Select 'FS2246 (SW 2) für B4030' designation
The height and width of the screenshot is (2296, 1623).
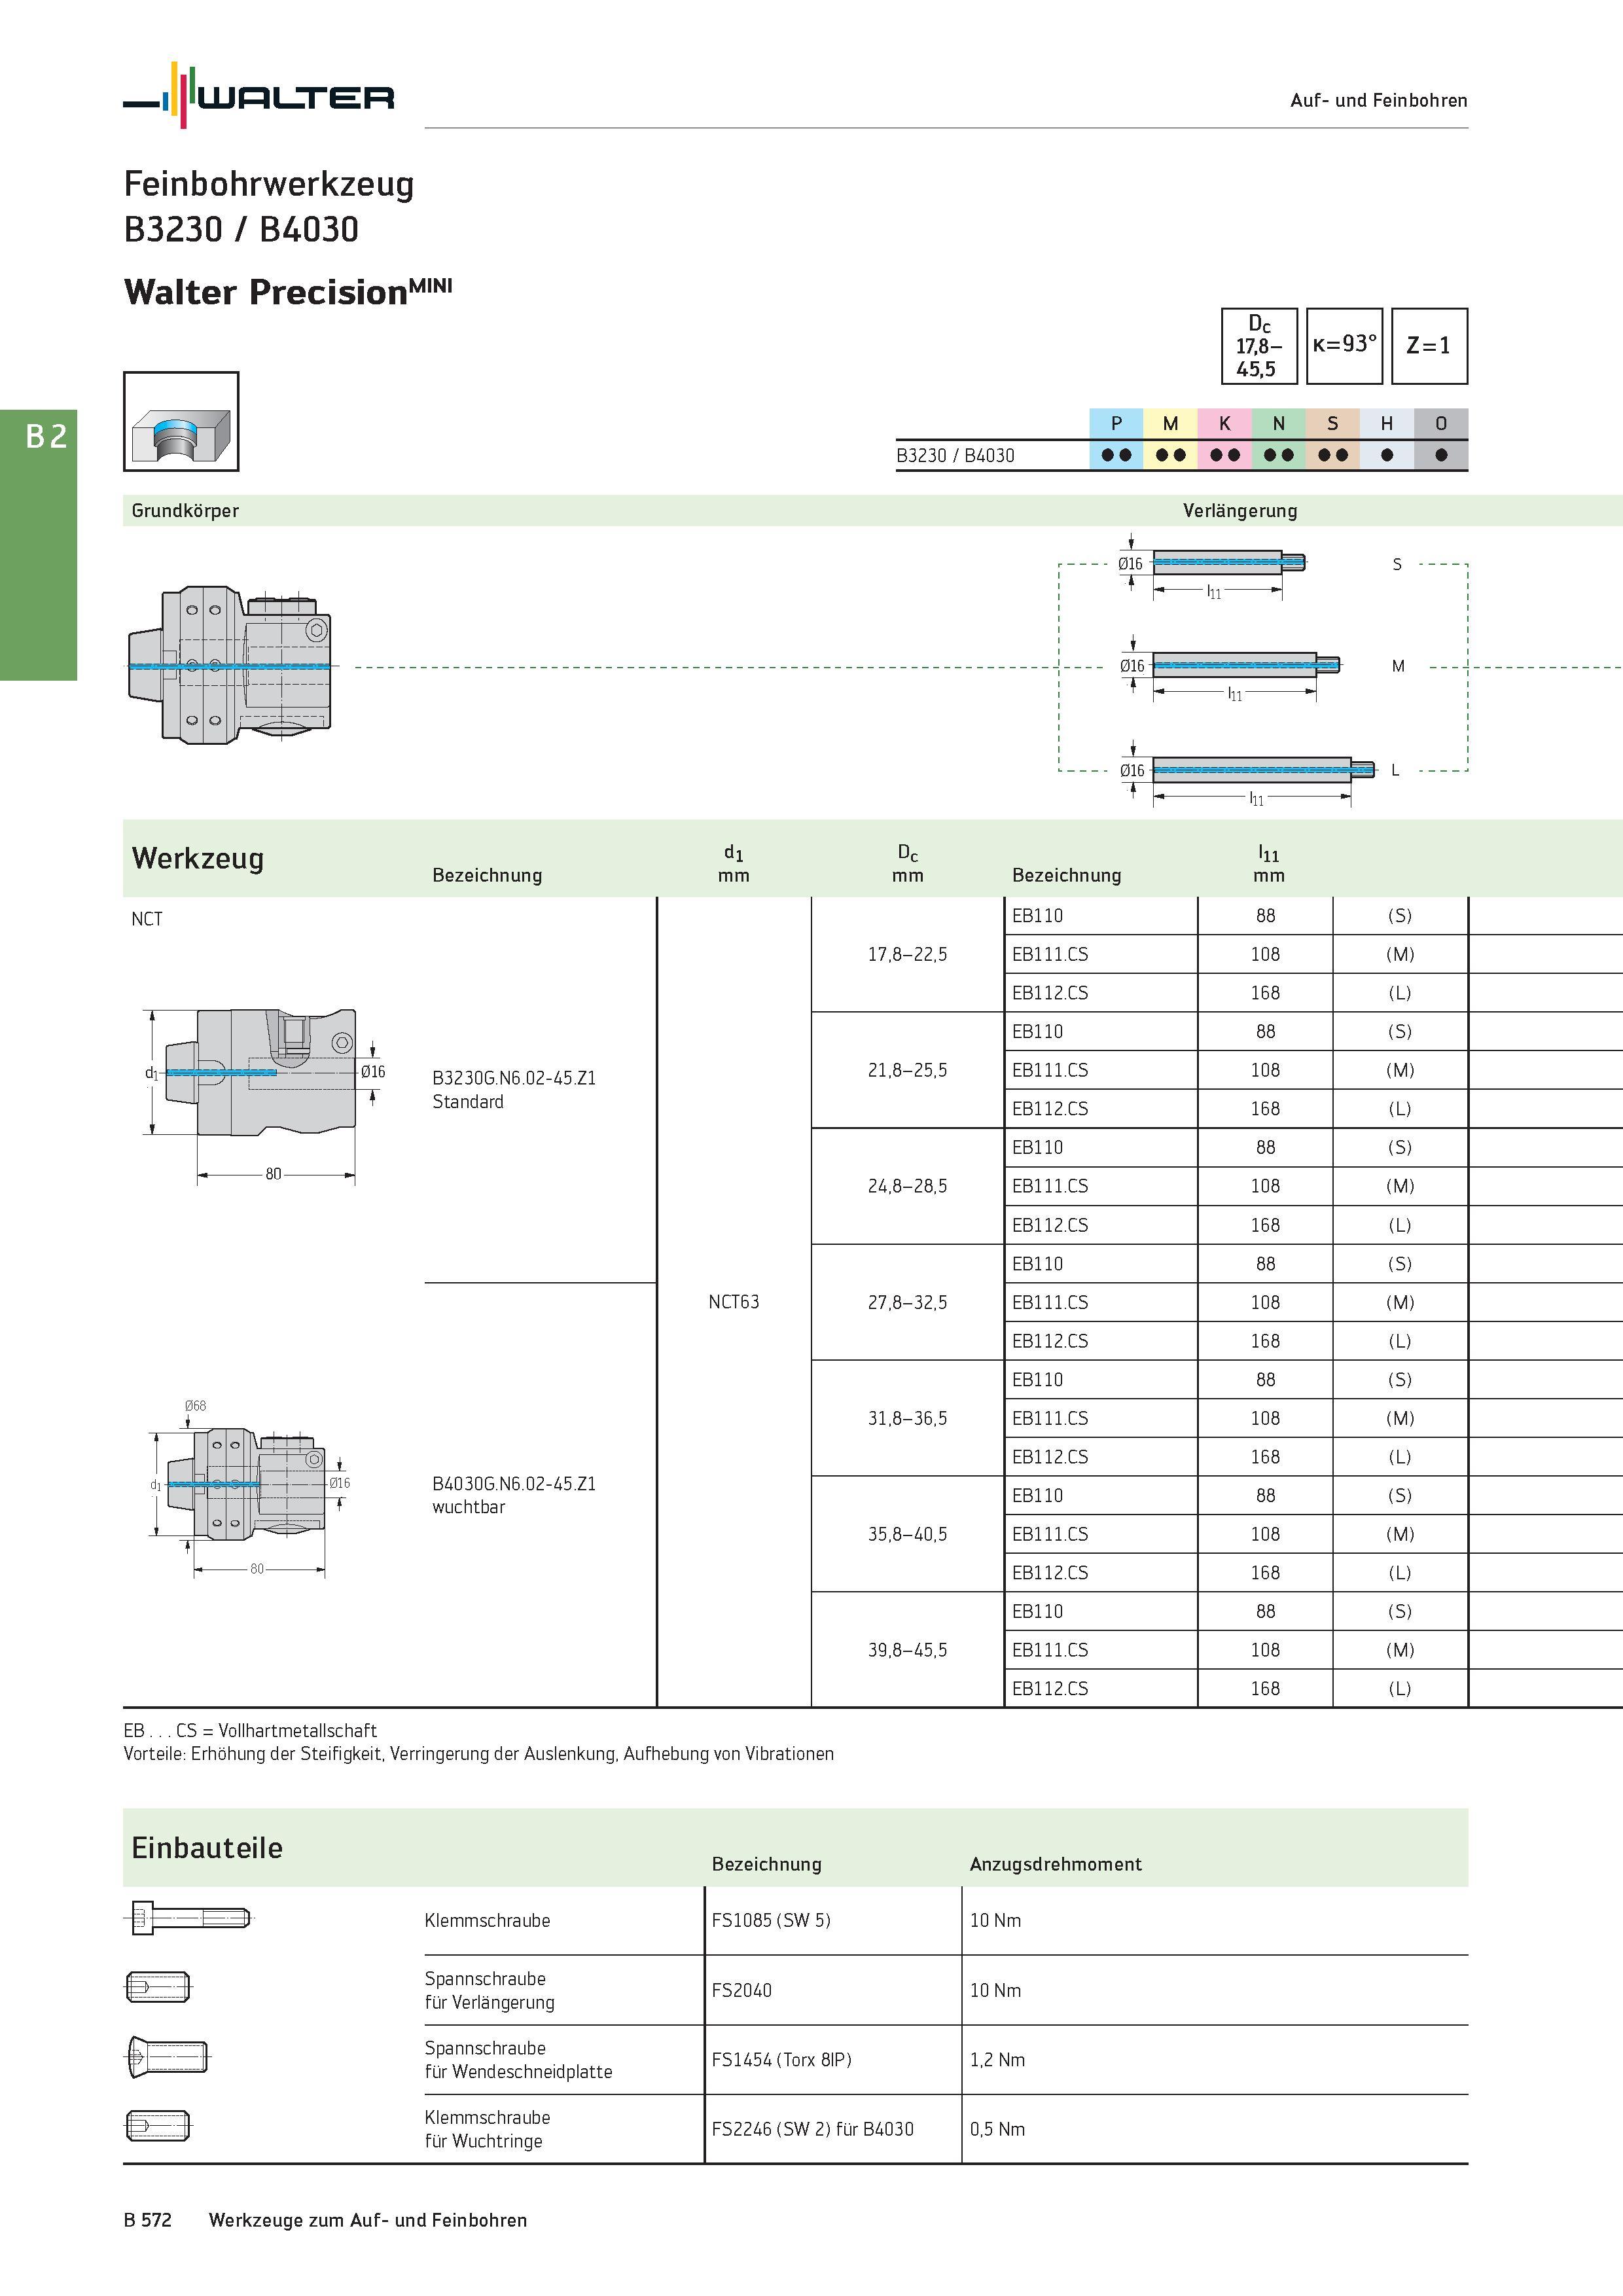click(x=813, y=2129)
